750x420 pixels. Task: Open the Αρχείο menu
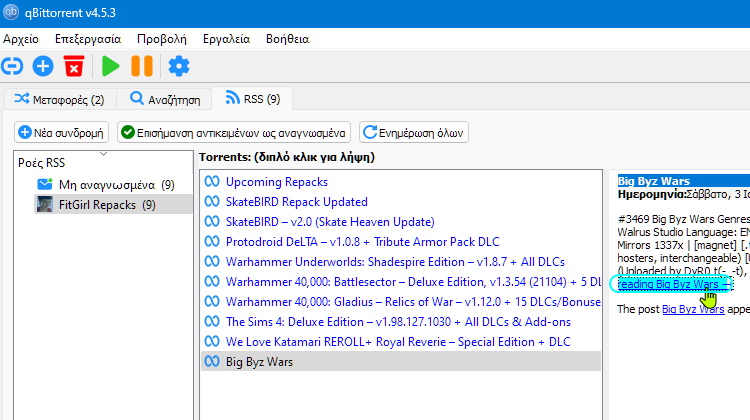pos(21,39)
